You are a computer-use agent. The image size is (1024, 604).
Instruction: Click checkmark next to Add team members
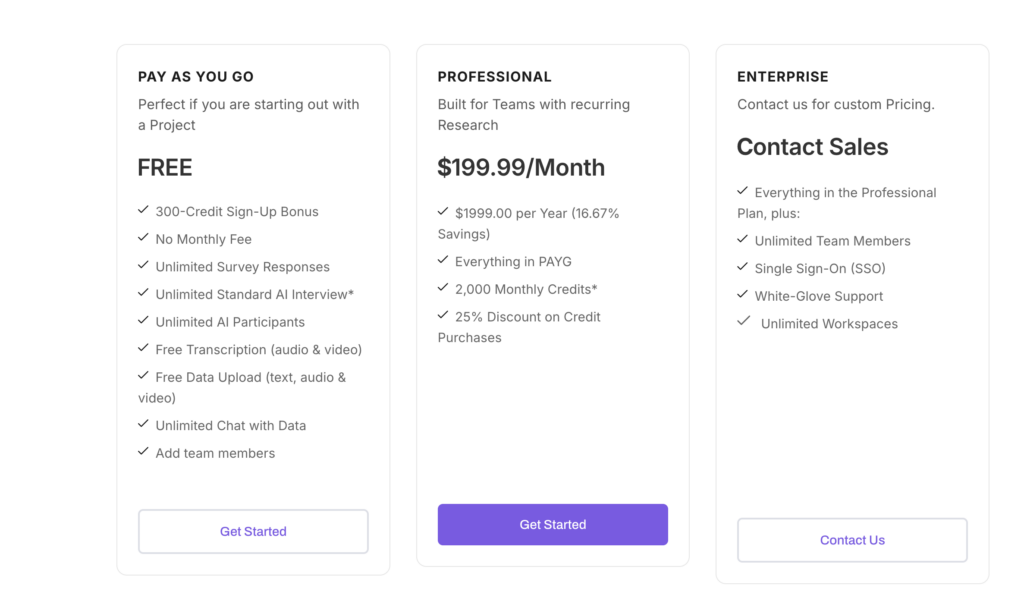(143, 451)
